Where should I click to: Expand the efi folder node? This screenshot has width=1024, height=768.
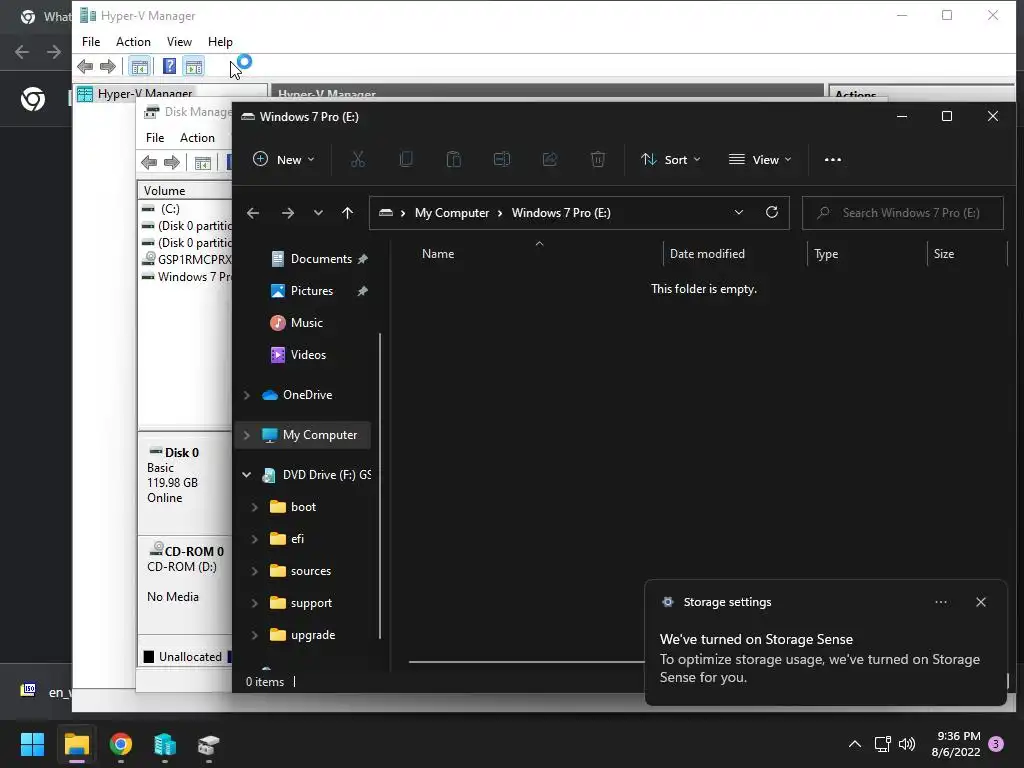pyautogui.click(x=255, y=539)
